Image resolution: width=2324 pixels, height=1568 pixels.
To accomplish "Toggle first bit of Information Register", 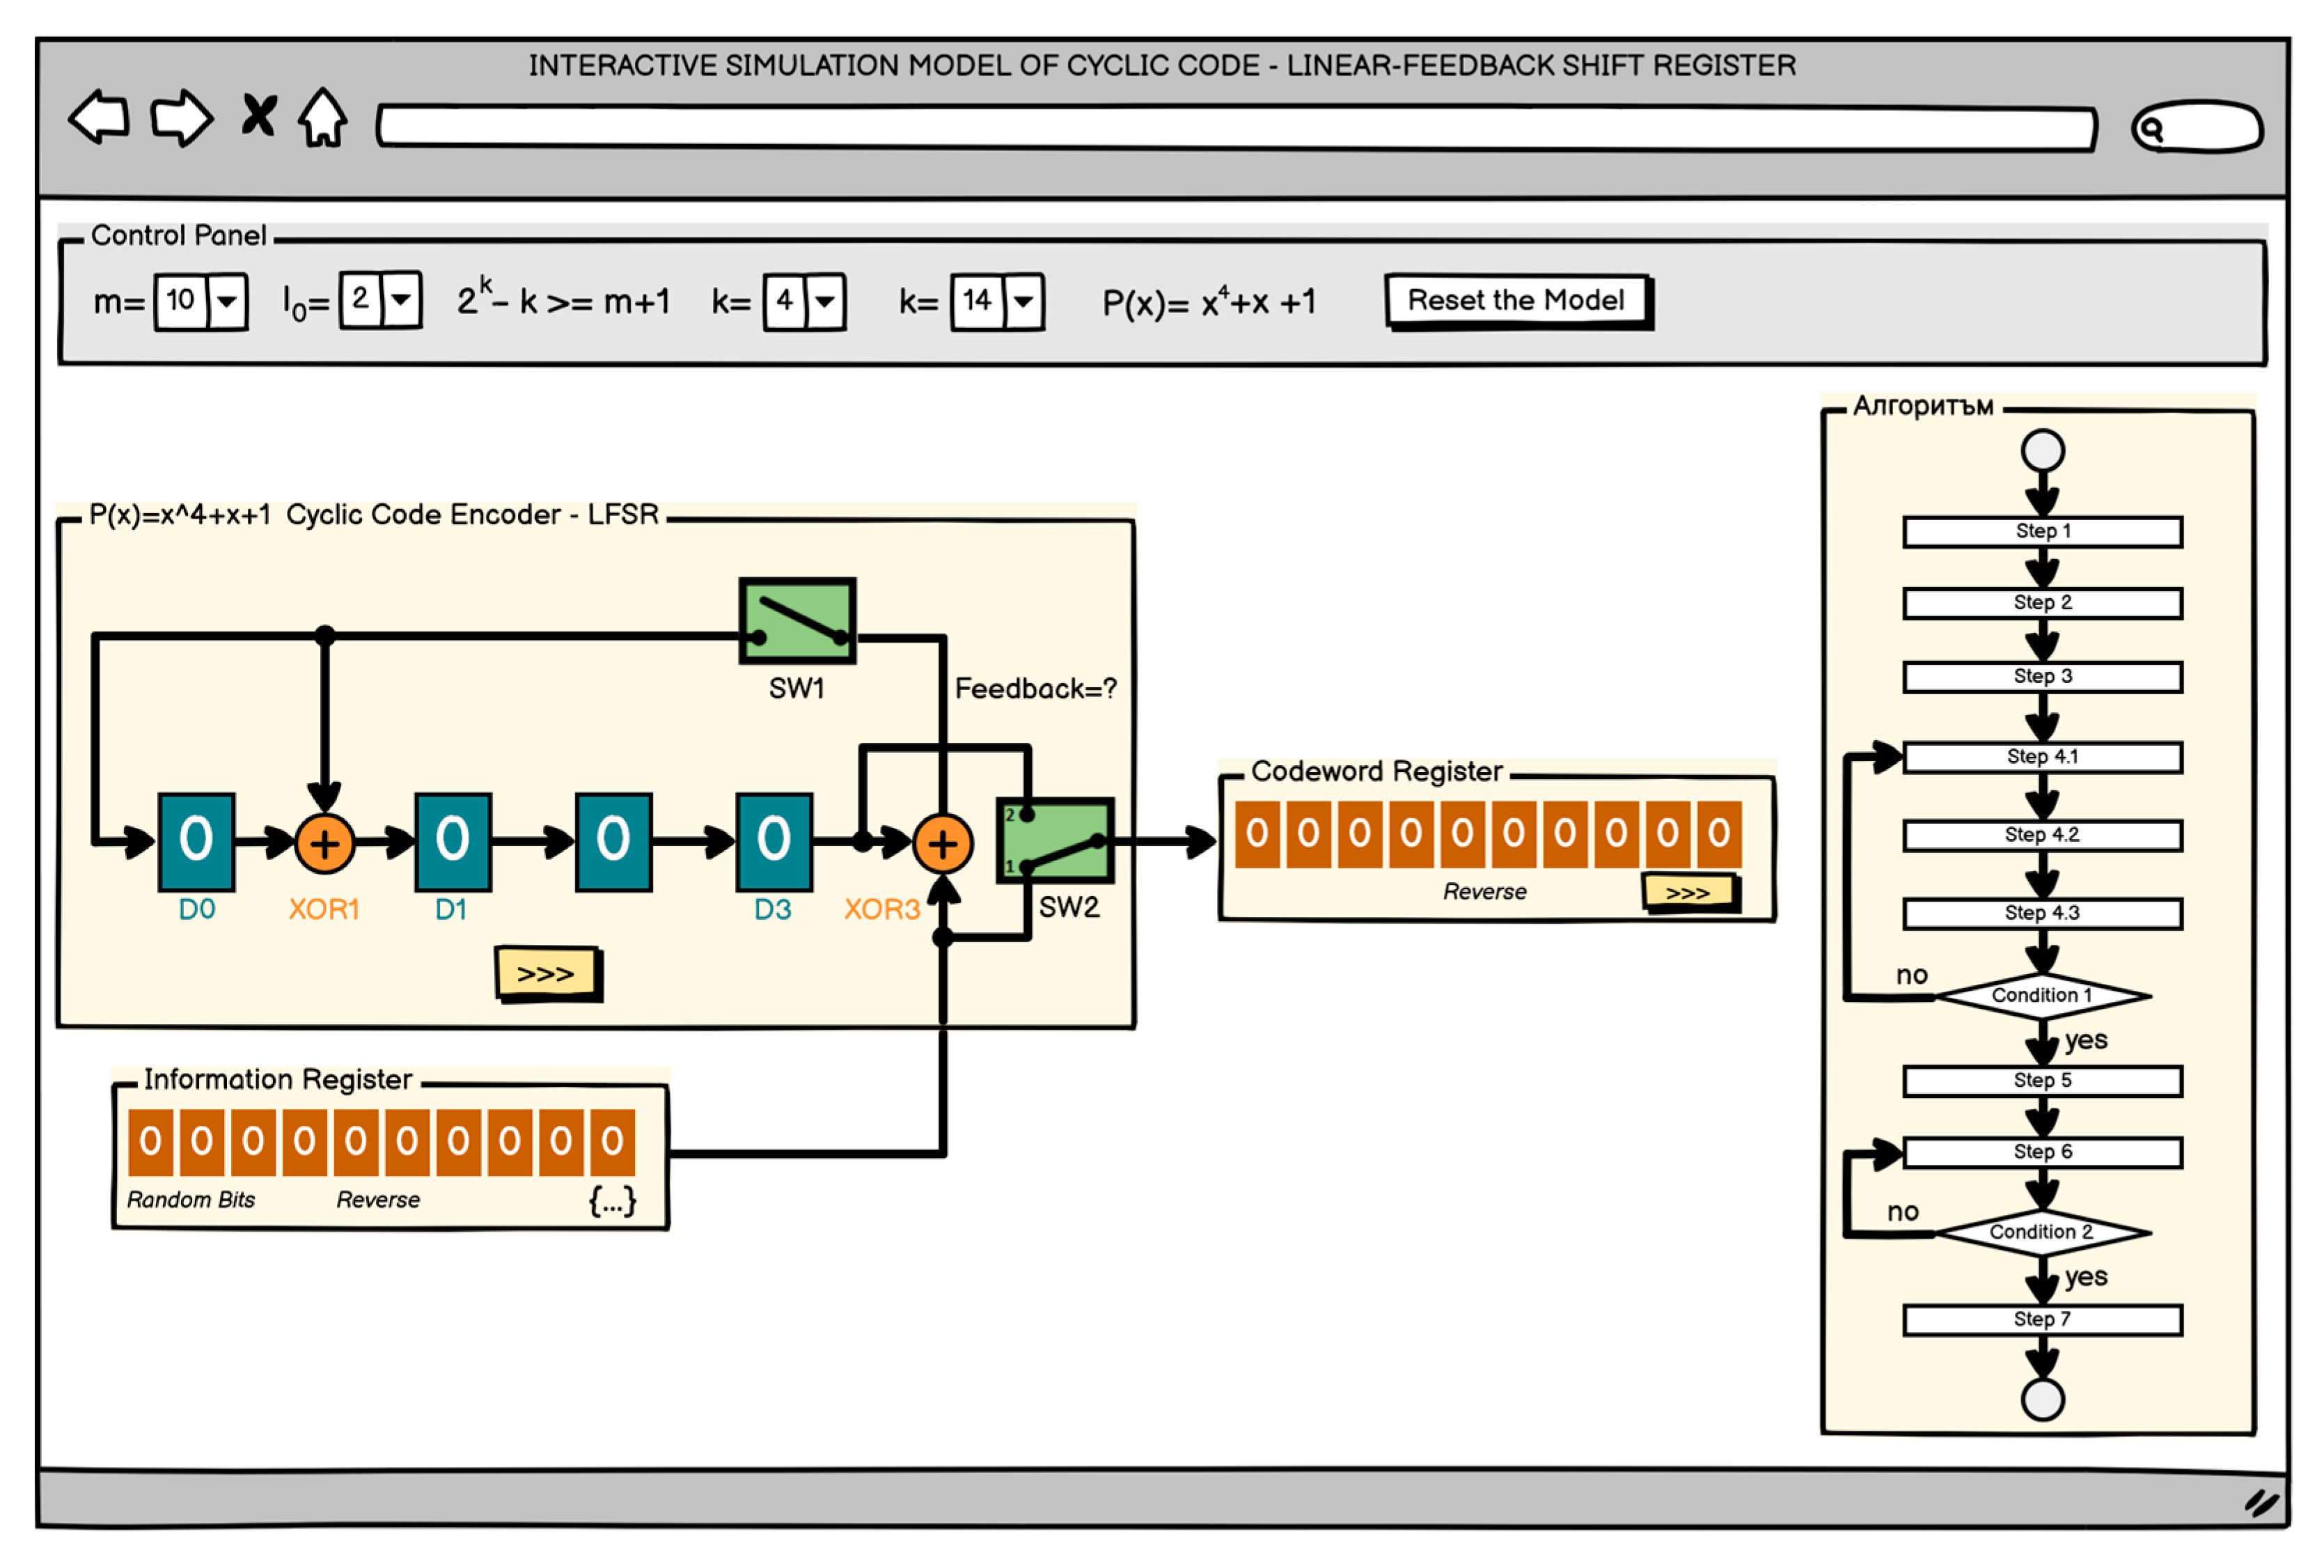I will [x=151, y=1142].
